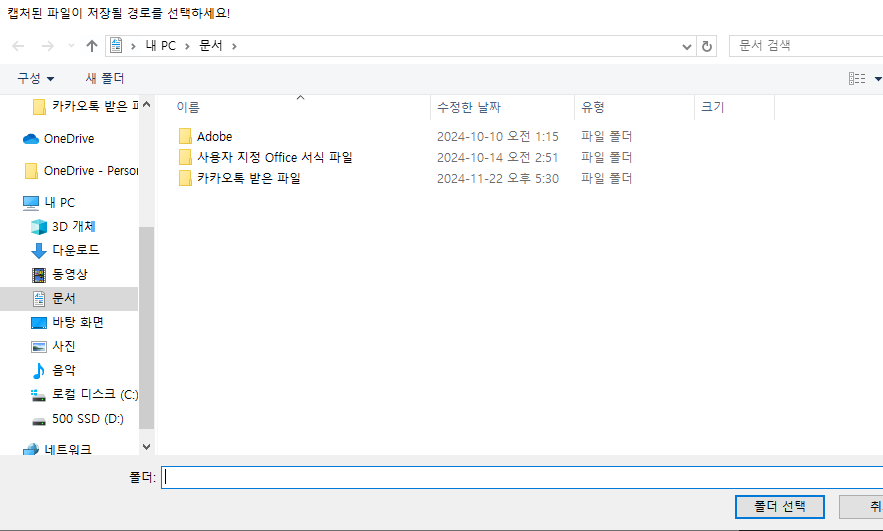The height and width of the screenshot is (531, 883).
Task: Select 카카오톡 받은 파일 folder in file list
Action: click(248, 179)
